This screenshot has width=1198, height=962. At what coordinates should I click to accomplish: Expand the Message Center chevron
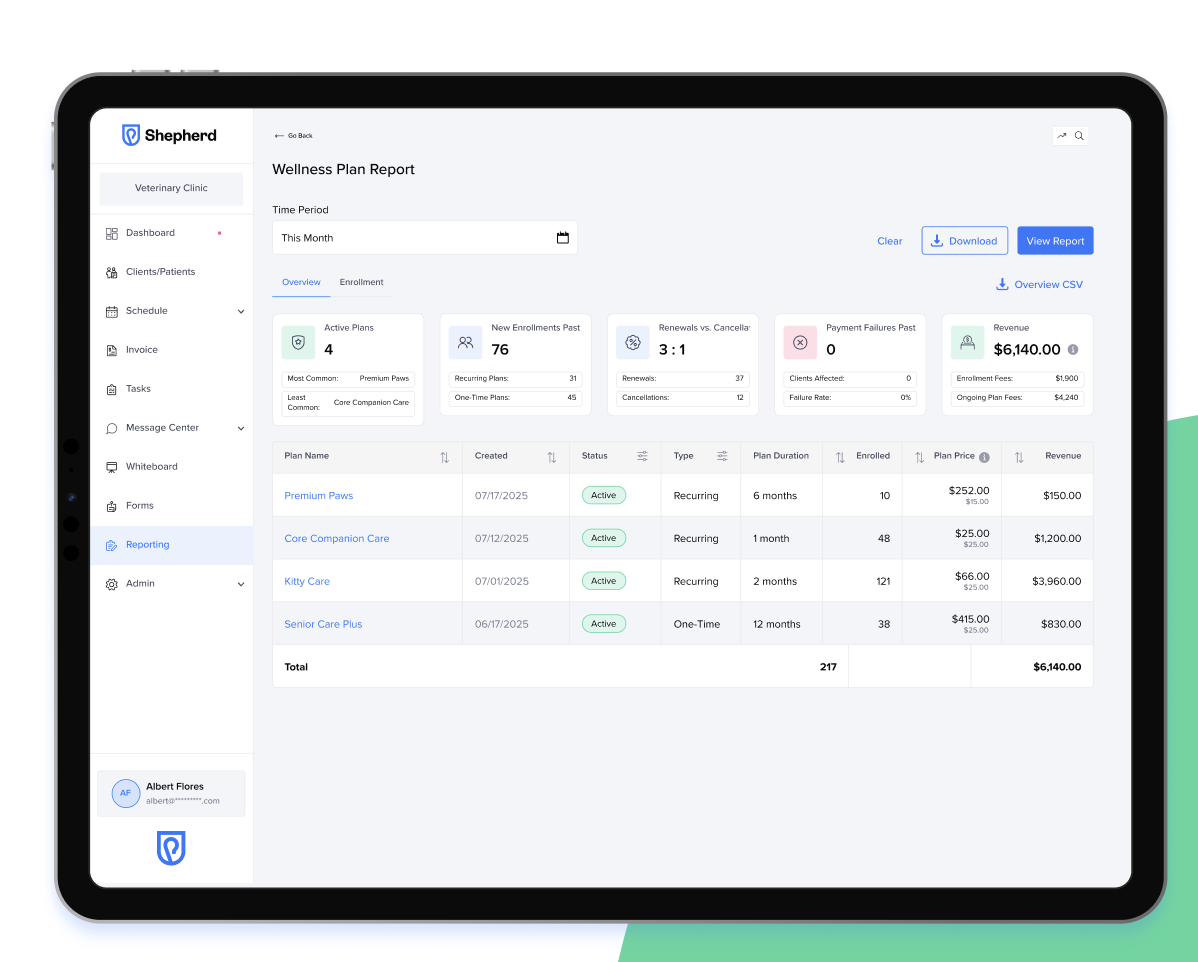(x=241, y=429)
